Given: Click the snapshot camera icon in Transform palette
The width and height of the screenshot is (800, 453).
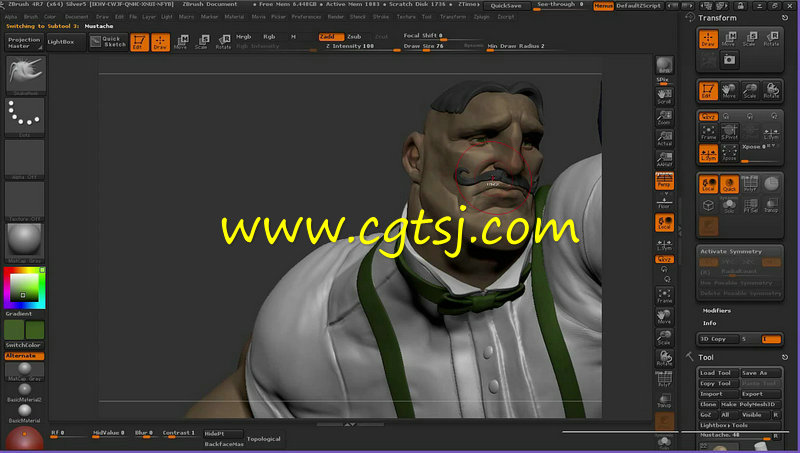Looking at the screenshot, I should point(730,60).
